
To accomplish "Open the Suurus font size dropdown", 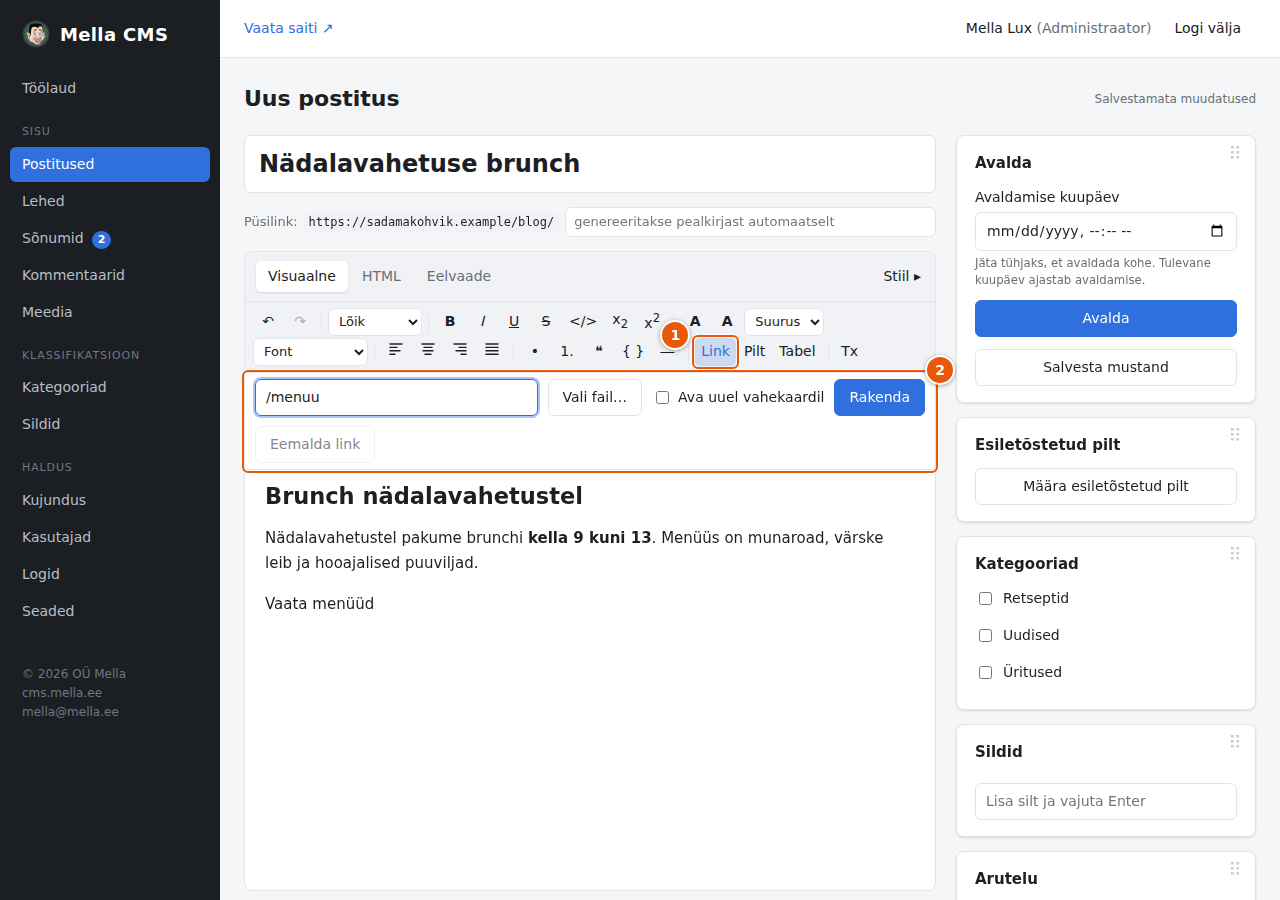I will (x=784, y=322).
